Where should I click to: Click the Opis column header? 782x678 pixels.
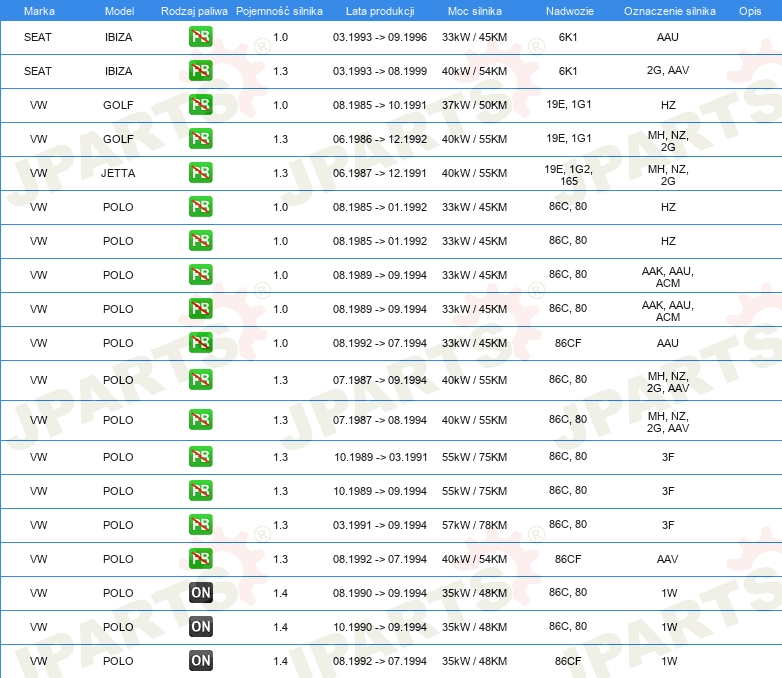click(x=749, y=10)
